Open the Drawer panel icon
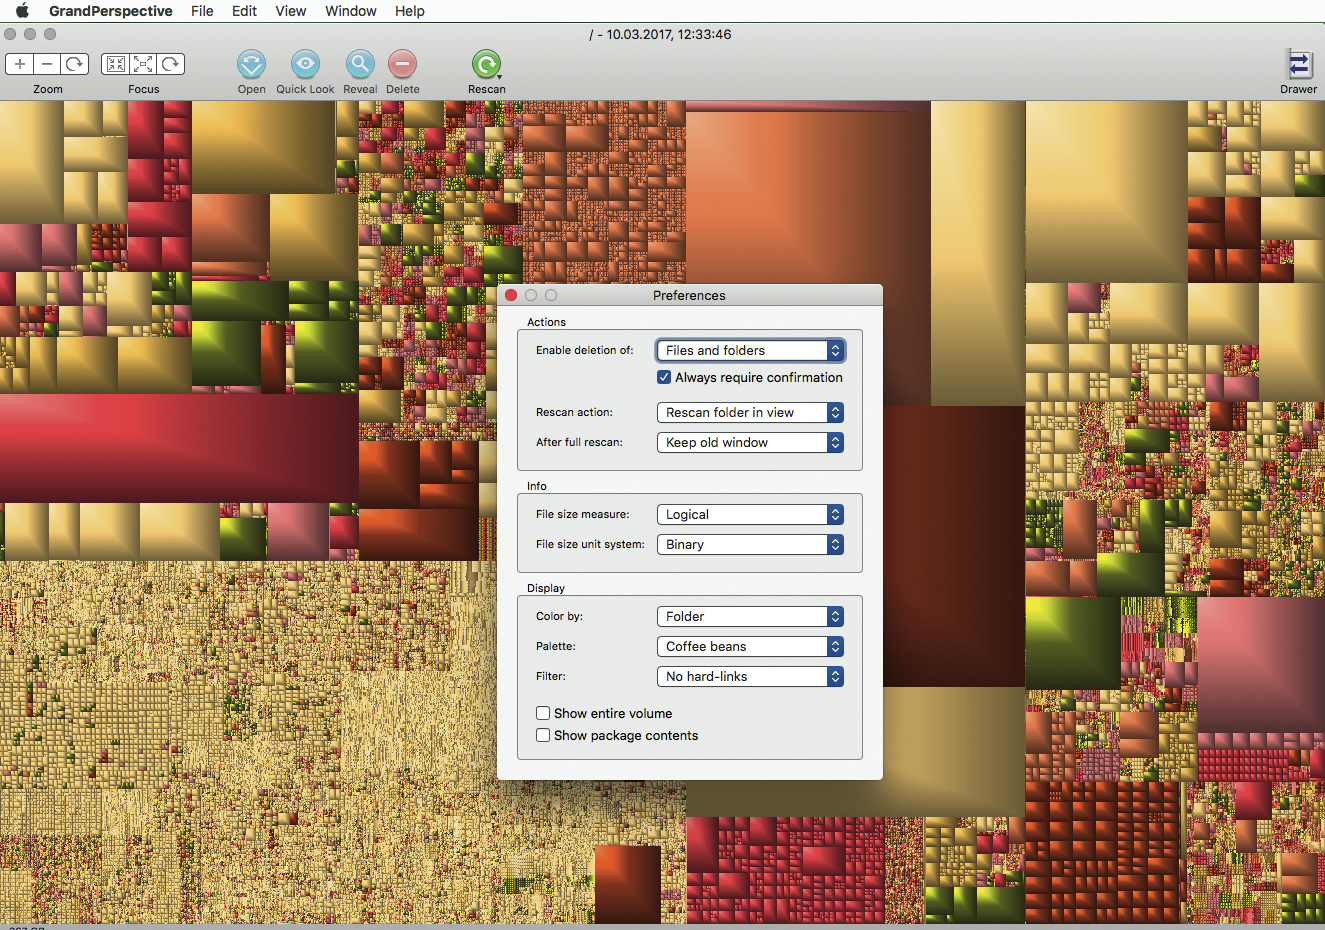This screenshot has height=930, width=1325. [x=1298, y=65]
